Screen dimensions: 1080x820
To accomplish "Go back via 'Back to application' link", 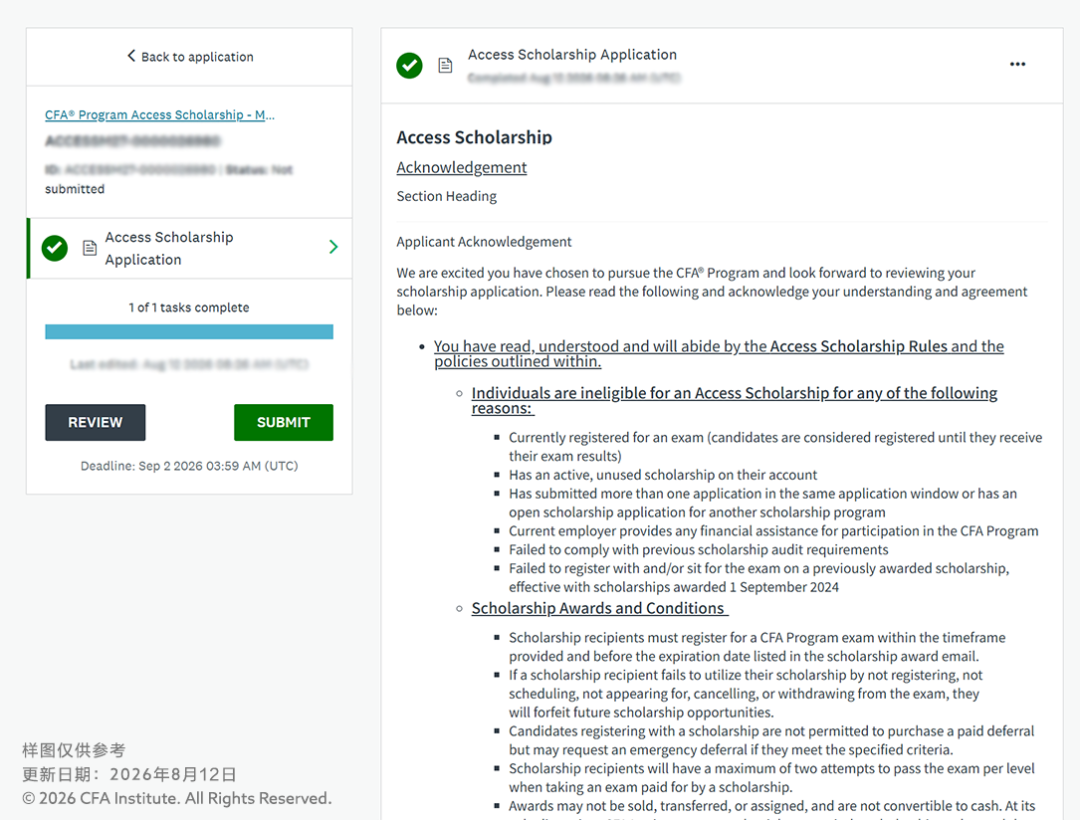I will tap(190, 56).
